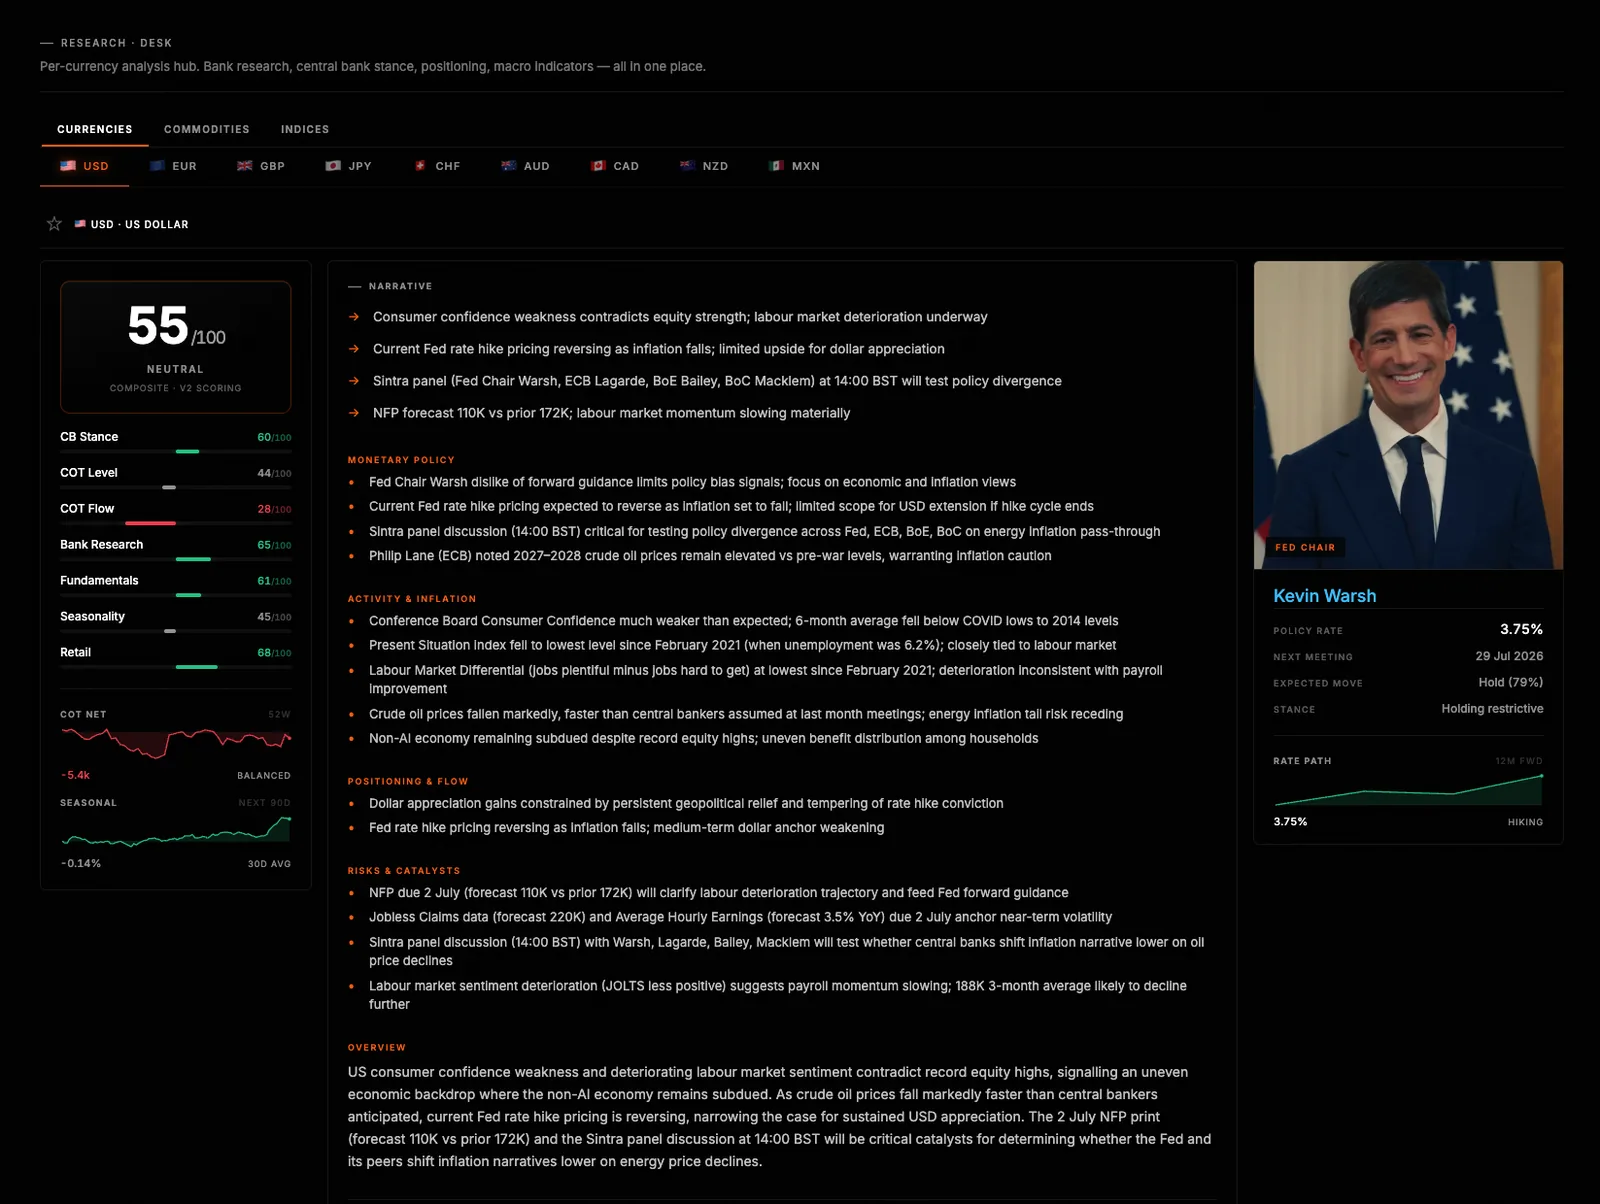Screen dimensions: 1600x1204
Task: Click the UK flag icon on GBP tab
Action: (x=245, y=166)
